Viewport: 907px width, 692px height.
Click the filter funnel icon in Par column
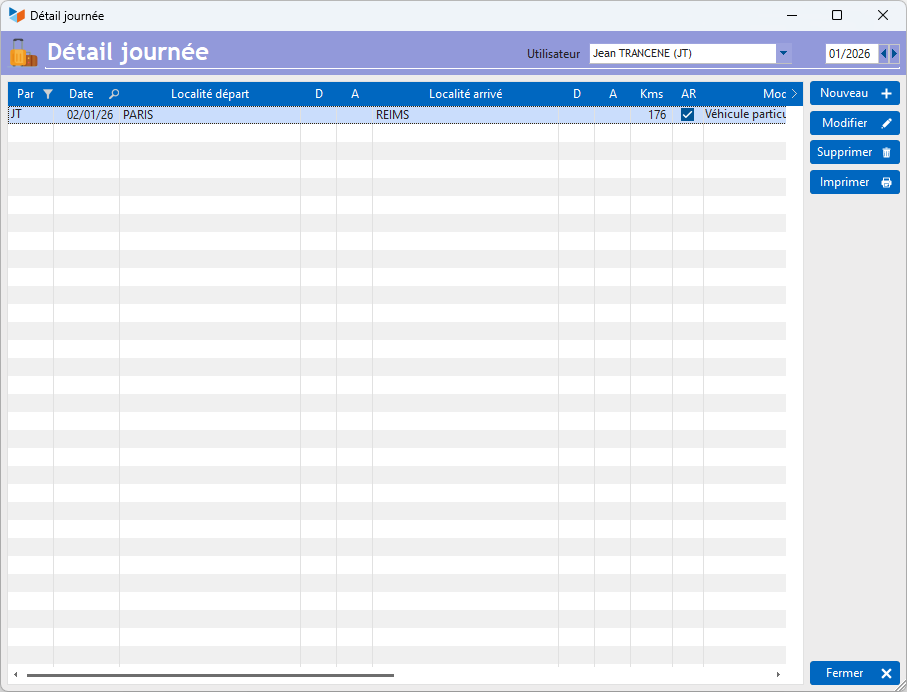tap(48, 94)
